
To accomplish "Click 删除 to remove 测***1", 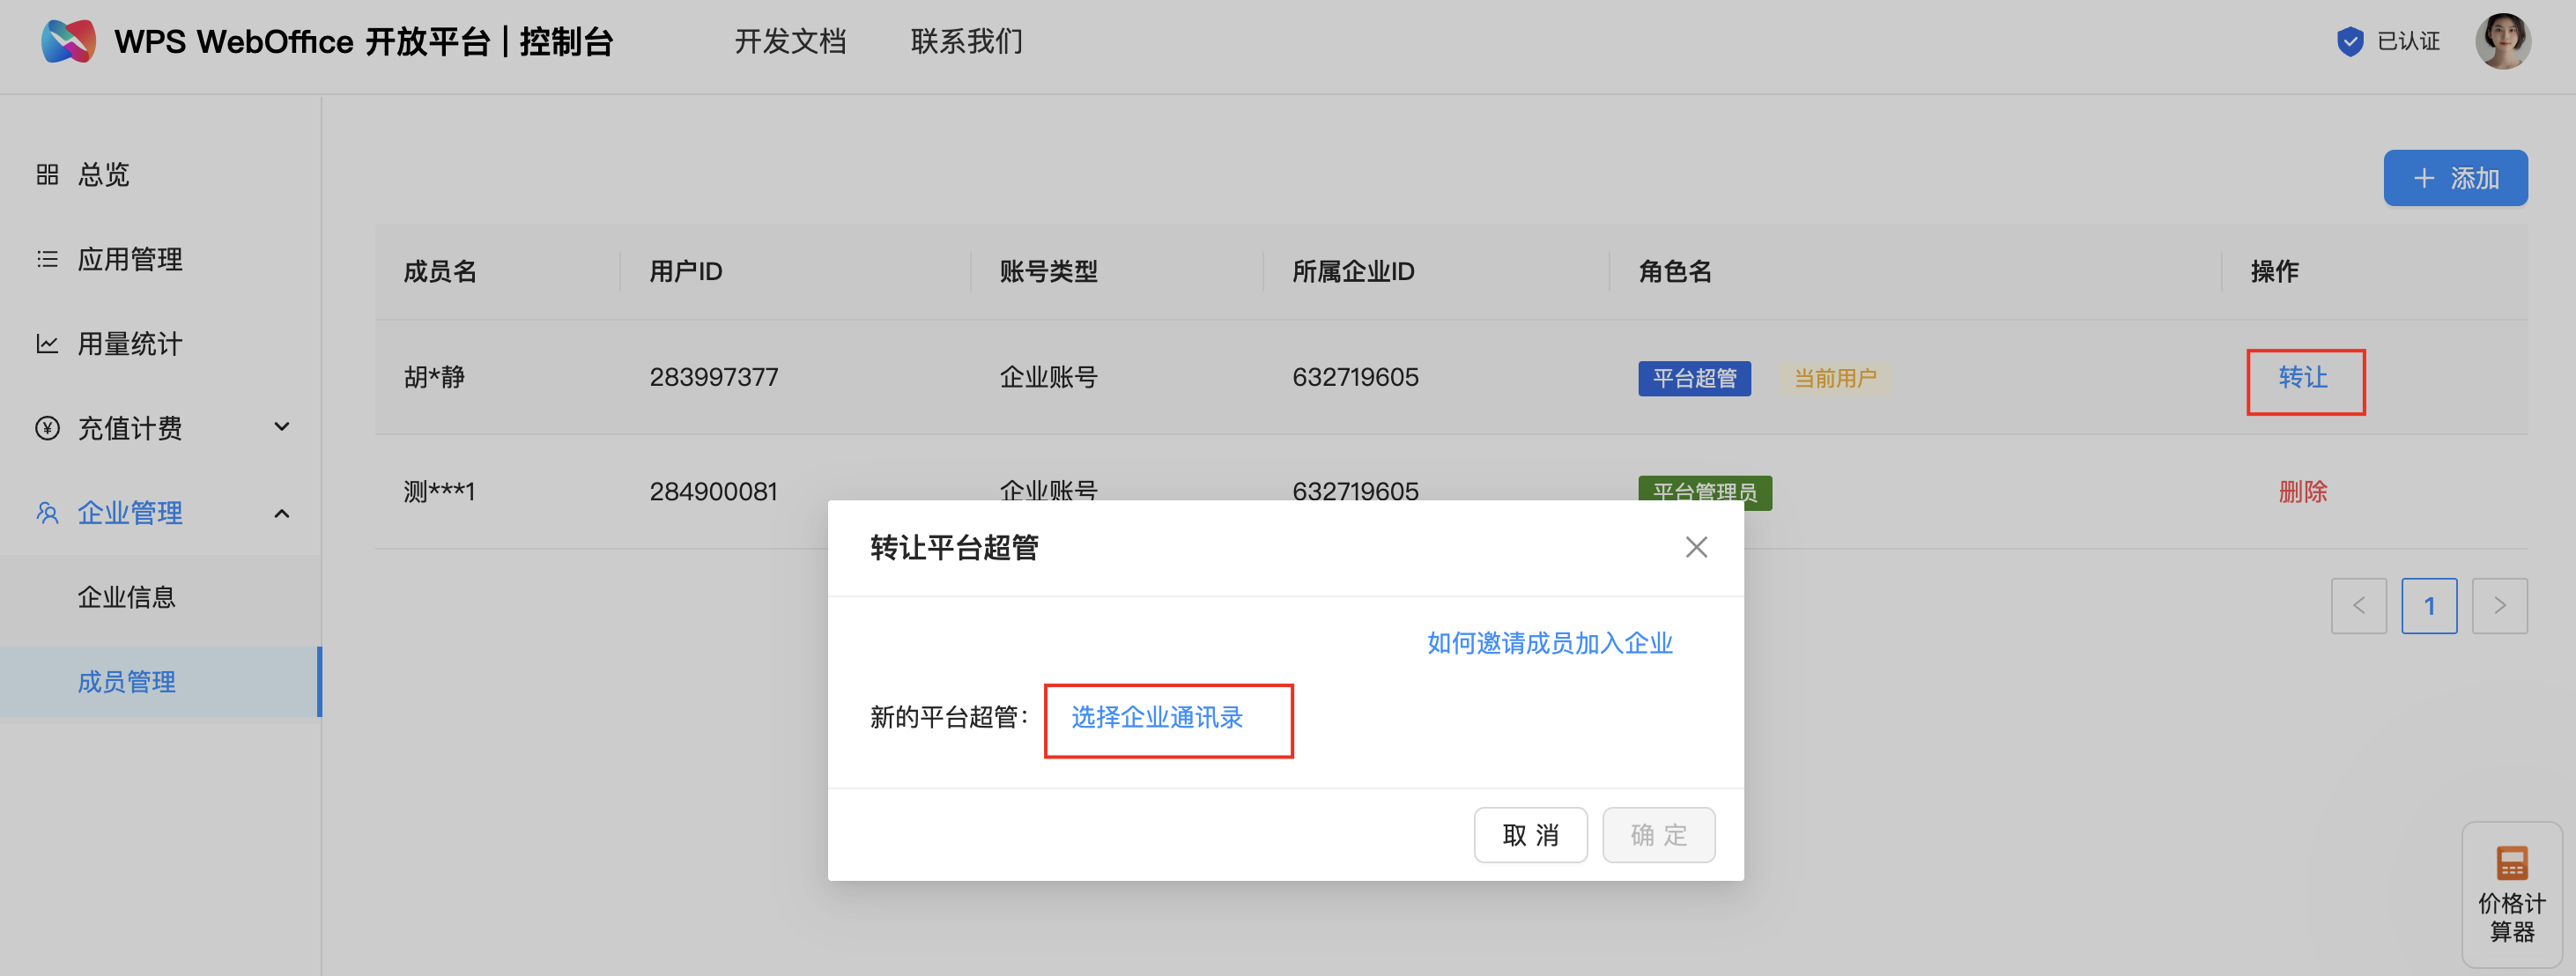I will tap(2302, 491).
